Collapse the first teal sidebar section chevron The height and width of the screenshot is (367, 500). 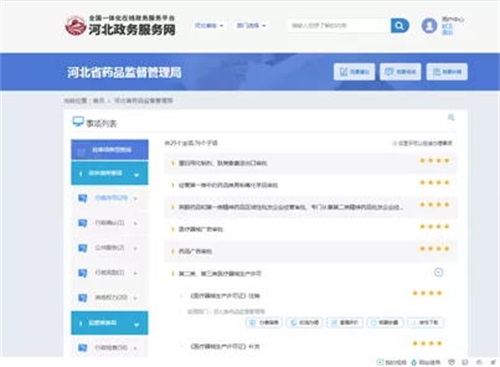coord(136,174)
